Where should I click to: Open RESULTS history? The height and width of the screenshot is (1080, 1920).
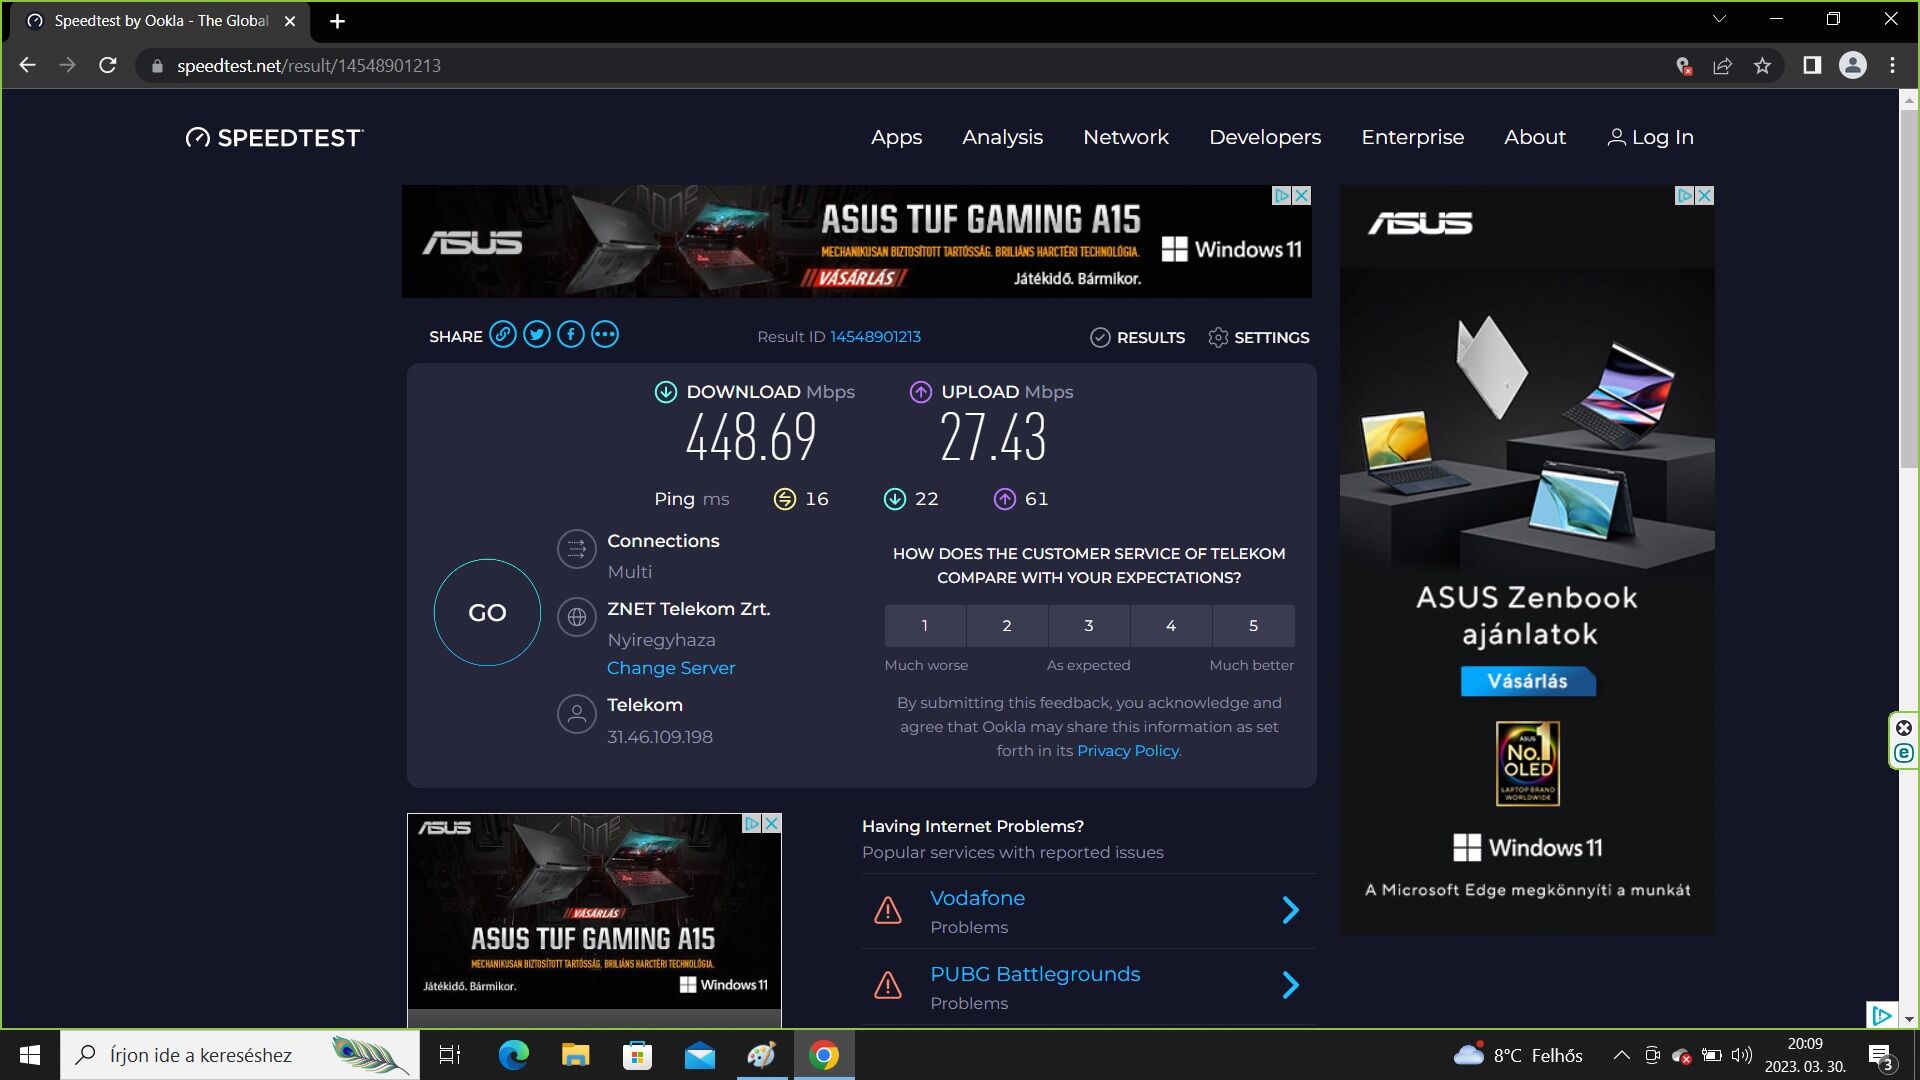[1137, 338]
